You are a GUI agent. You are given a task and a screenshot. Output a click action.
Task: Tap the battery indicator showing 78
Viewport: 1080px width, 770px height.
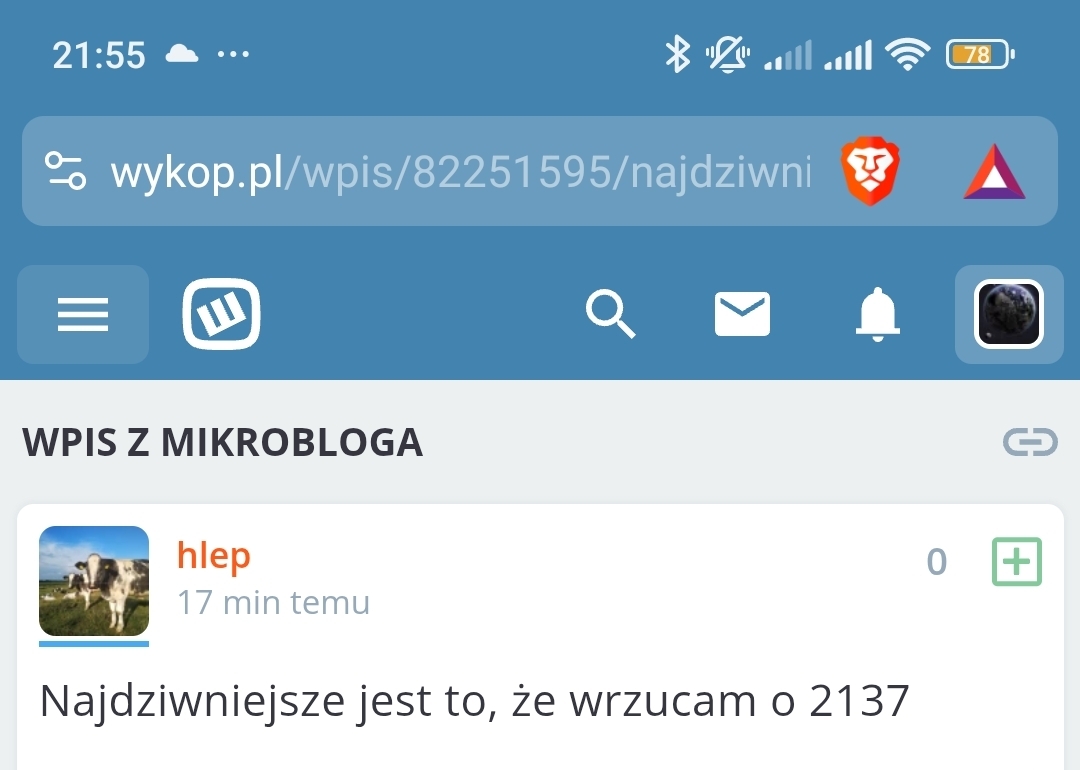point(980,54)
